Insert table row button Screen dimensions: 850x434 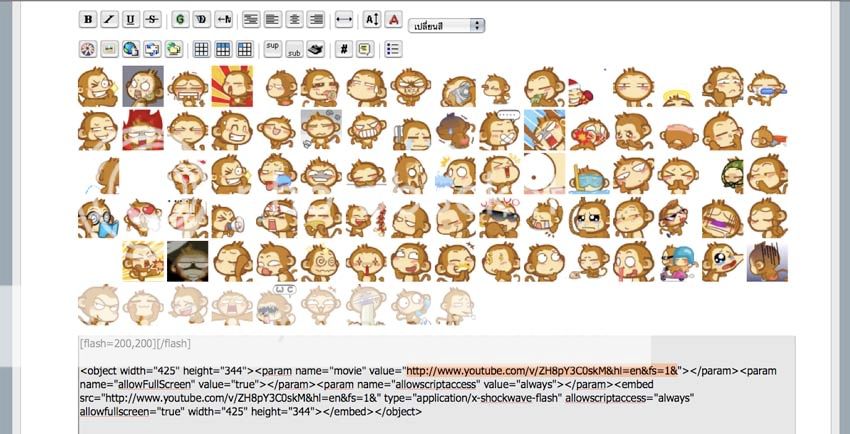coord(223,49)
